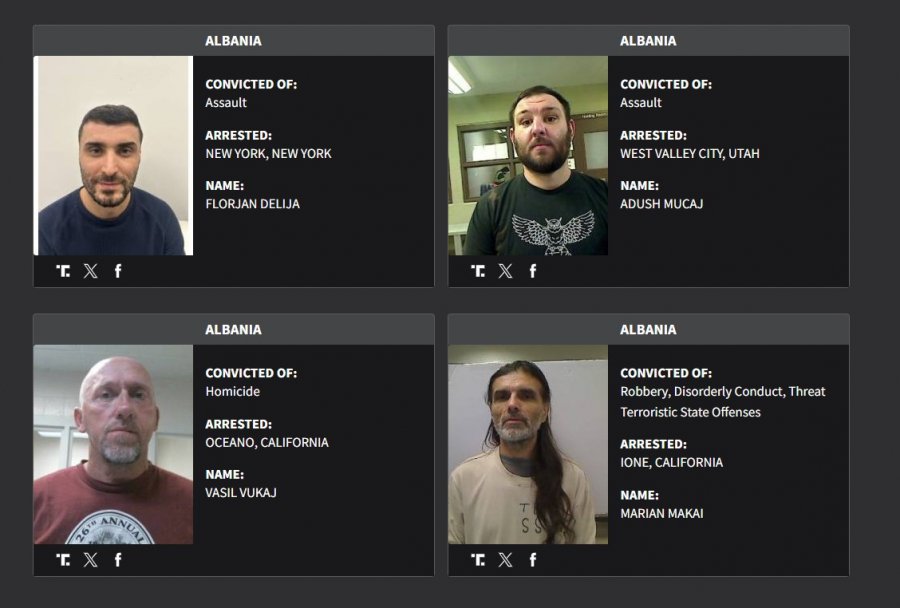Share Marian Makai card on X
The height and width of the screenshot is (608, 900).
pyautogui.click(x=506, y=560)
